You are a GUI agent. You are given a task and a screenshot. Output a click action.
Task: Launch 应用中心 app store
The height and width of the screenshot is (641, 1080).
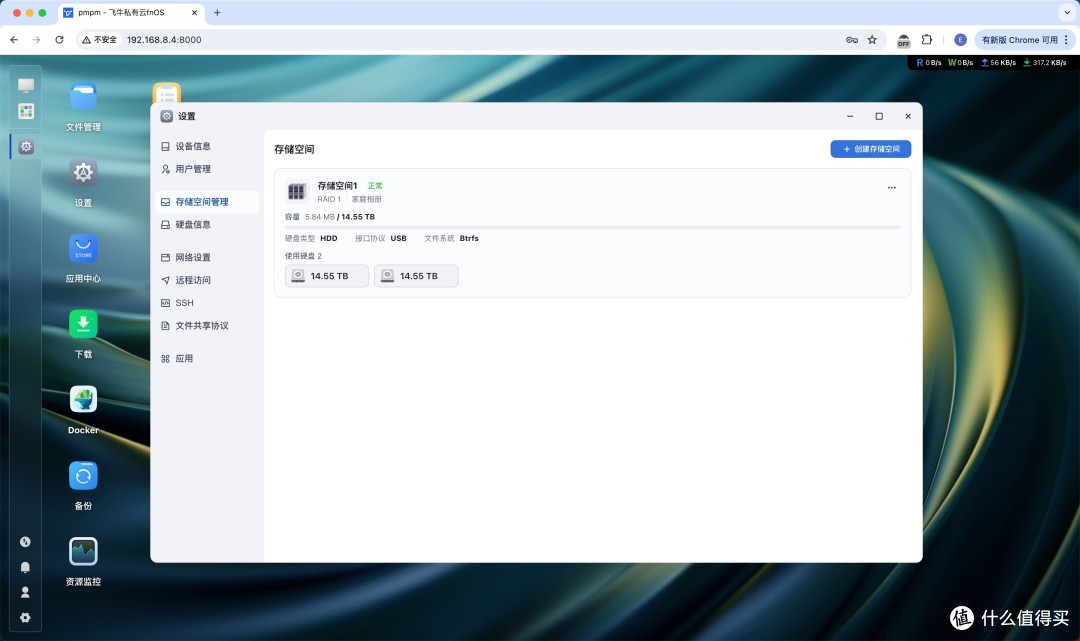[x=83, y=249]
